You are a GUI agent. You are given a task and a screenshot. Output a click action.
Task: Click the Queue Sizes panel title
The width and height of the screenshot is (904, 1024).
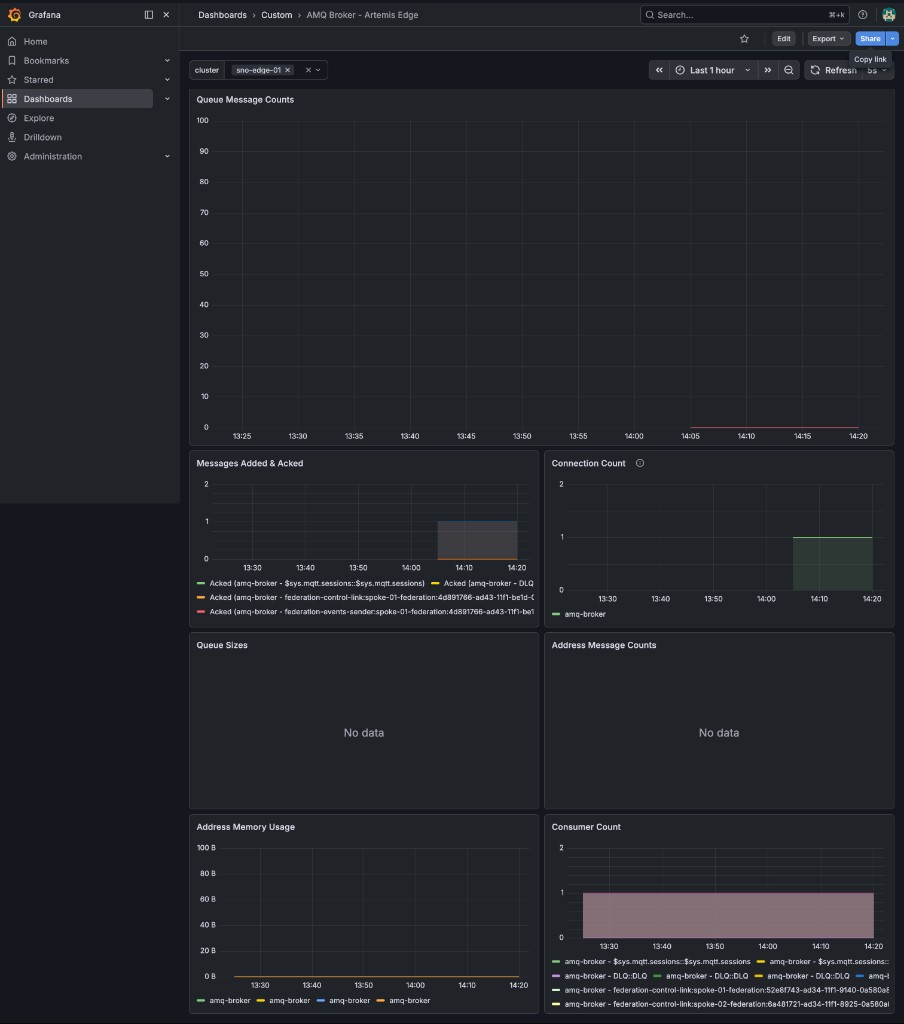222,645
